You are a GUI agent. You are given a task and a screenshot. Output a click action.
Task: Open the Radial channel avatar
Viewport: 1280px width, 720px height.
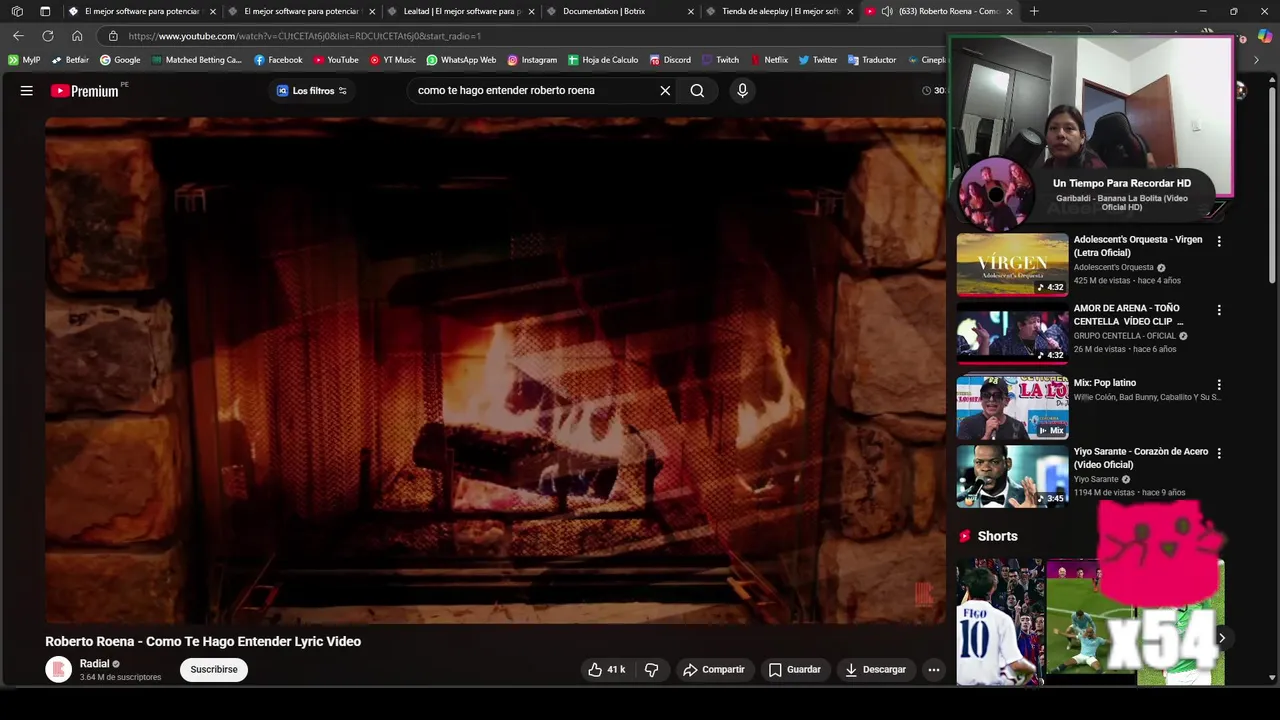click(59, 669)
